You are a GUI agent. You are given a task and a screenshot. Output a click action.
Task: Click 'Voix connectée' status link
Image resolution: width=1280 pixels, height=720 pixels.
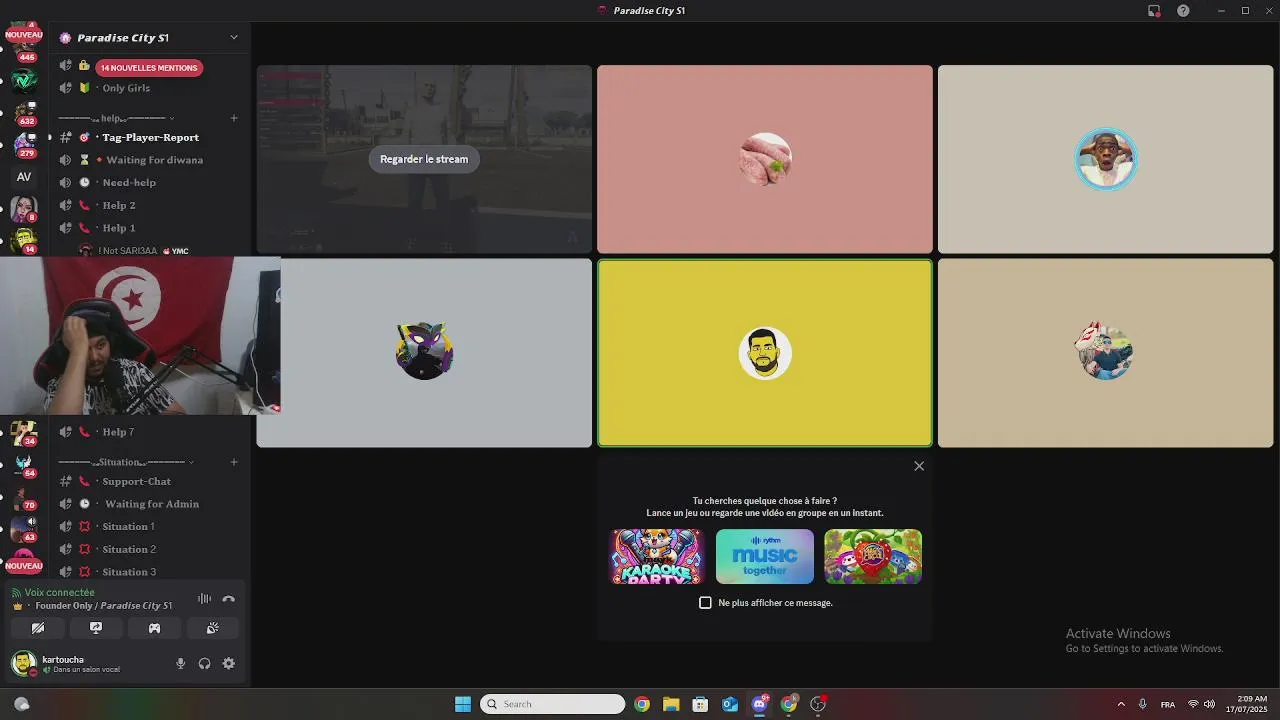[59, 592]
